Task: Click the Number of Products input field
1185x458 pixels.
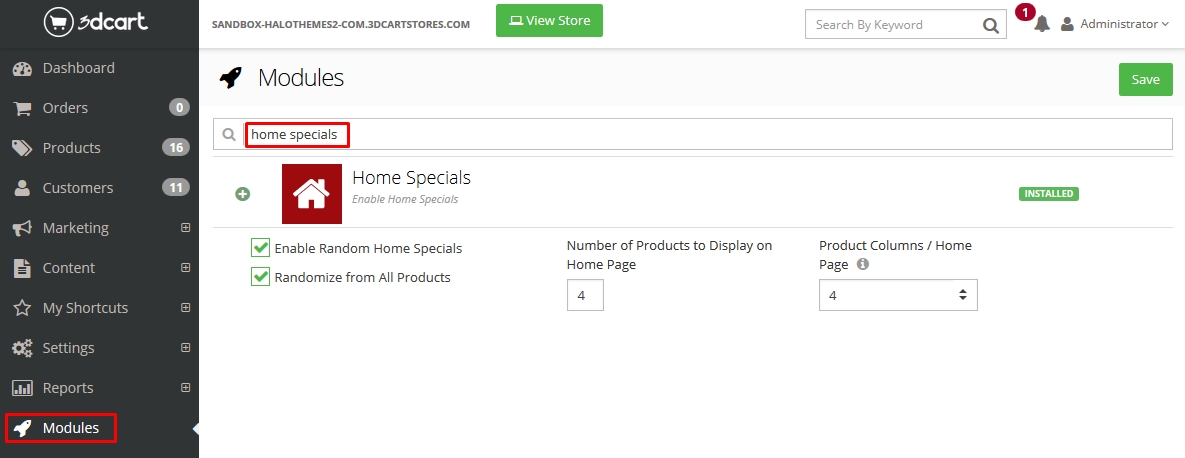Action: pos(585,295)
